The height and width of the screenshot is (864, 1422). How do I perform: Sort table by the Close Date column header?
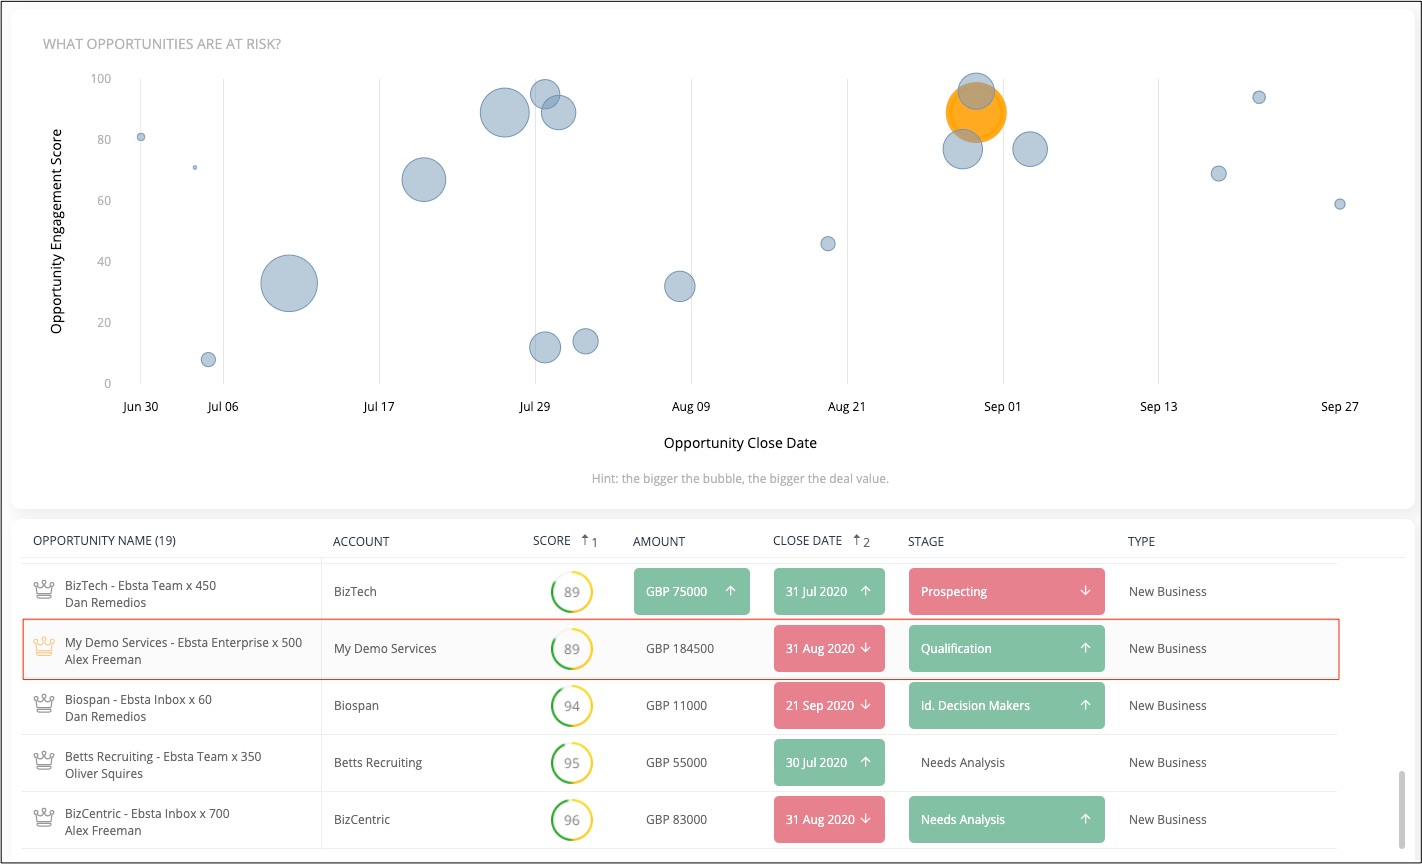(x=807, y=541)
